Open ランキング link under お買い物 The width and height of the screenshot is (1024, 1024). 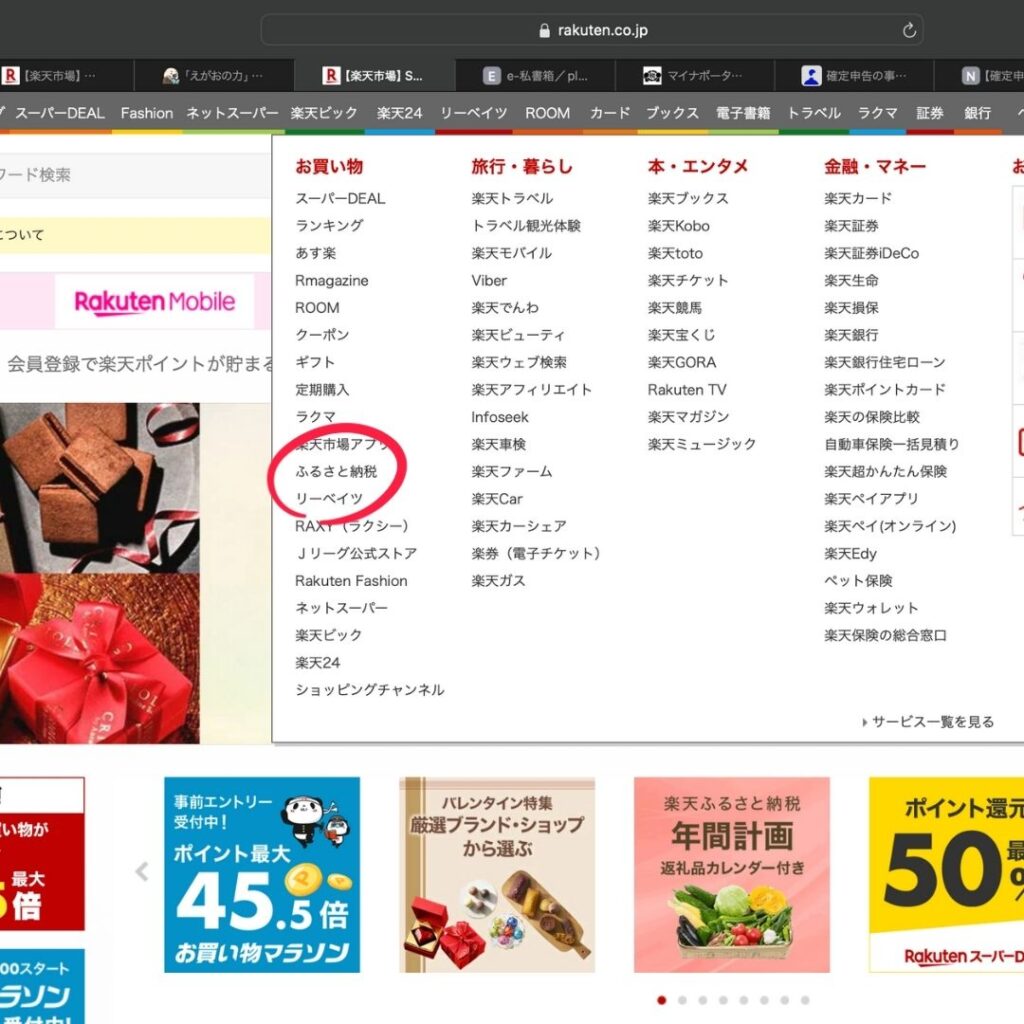click(x=328, y=225)
